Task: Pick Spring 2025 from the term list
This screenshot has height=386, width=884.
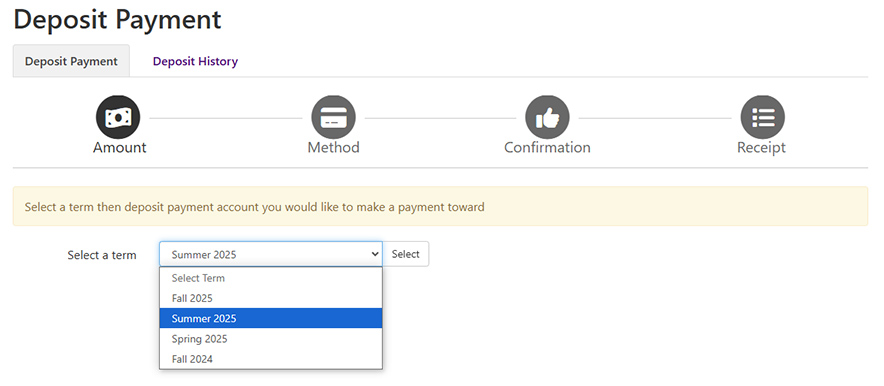Action: click(271, 339)
